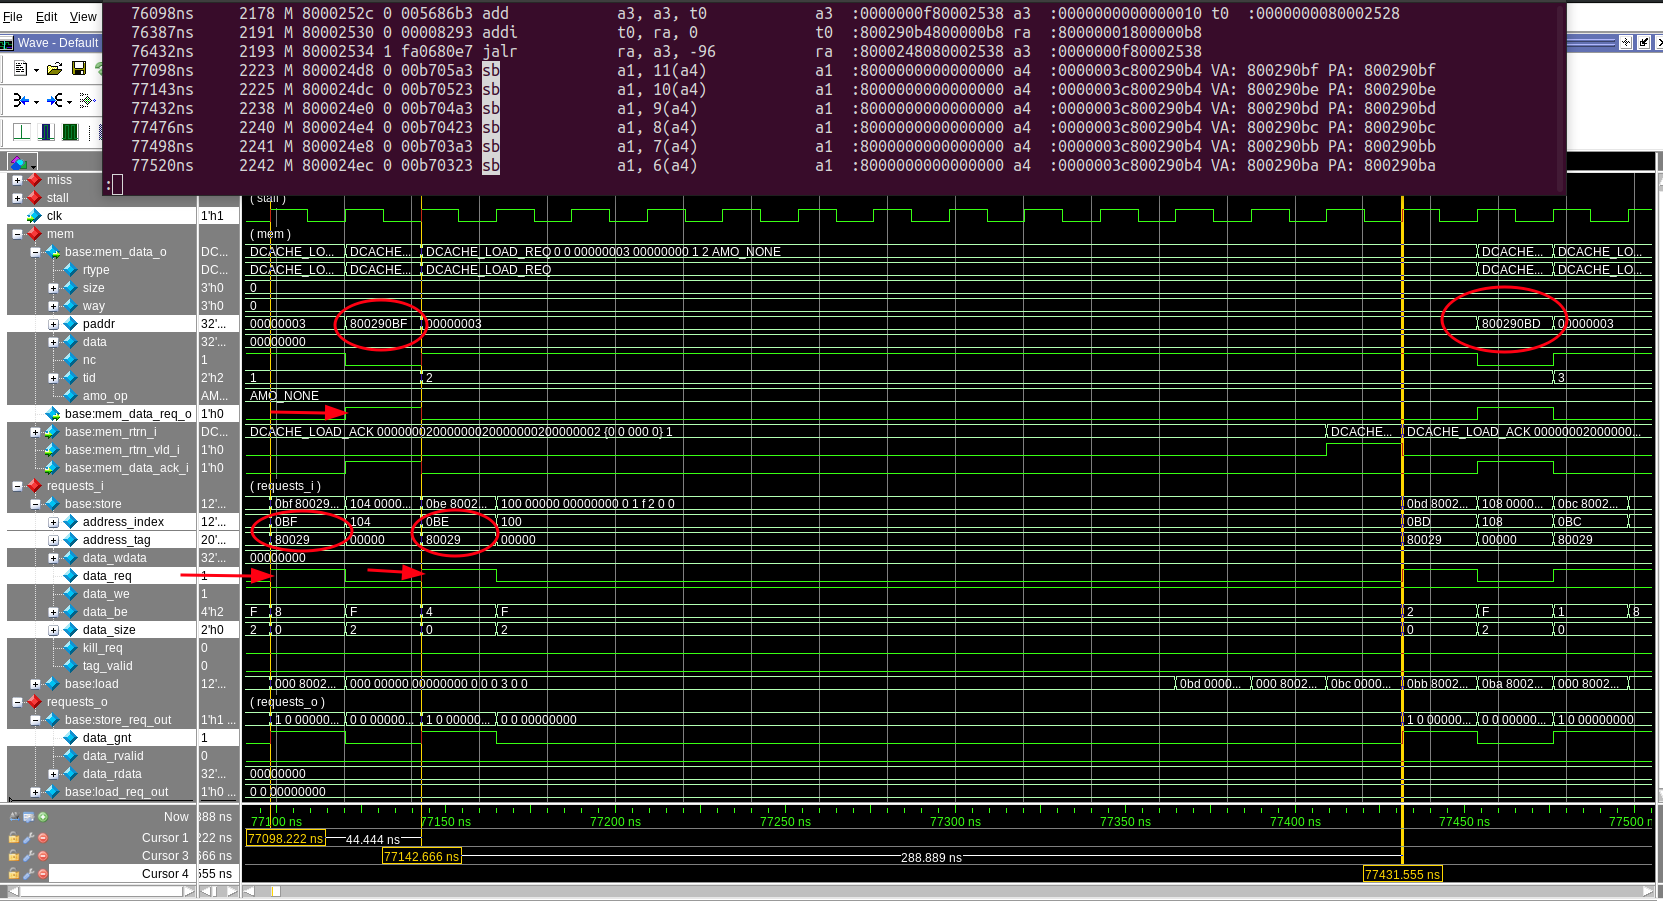Toggle the lock icon for Cursor 3
This screenshot has width=1663, height=901.
[14, 856]
